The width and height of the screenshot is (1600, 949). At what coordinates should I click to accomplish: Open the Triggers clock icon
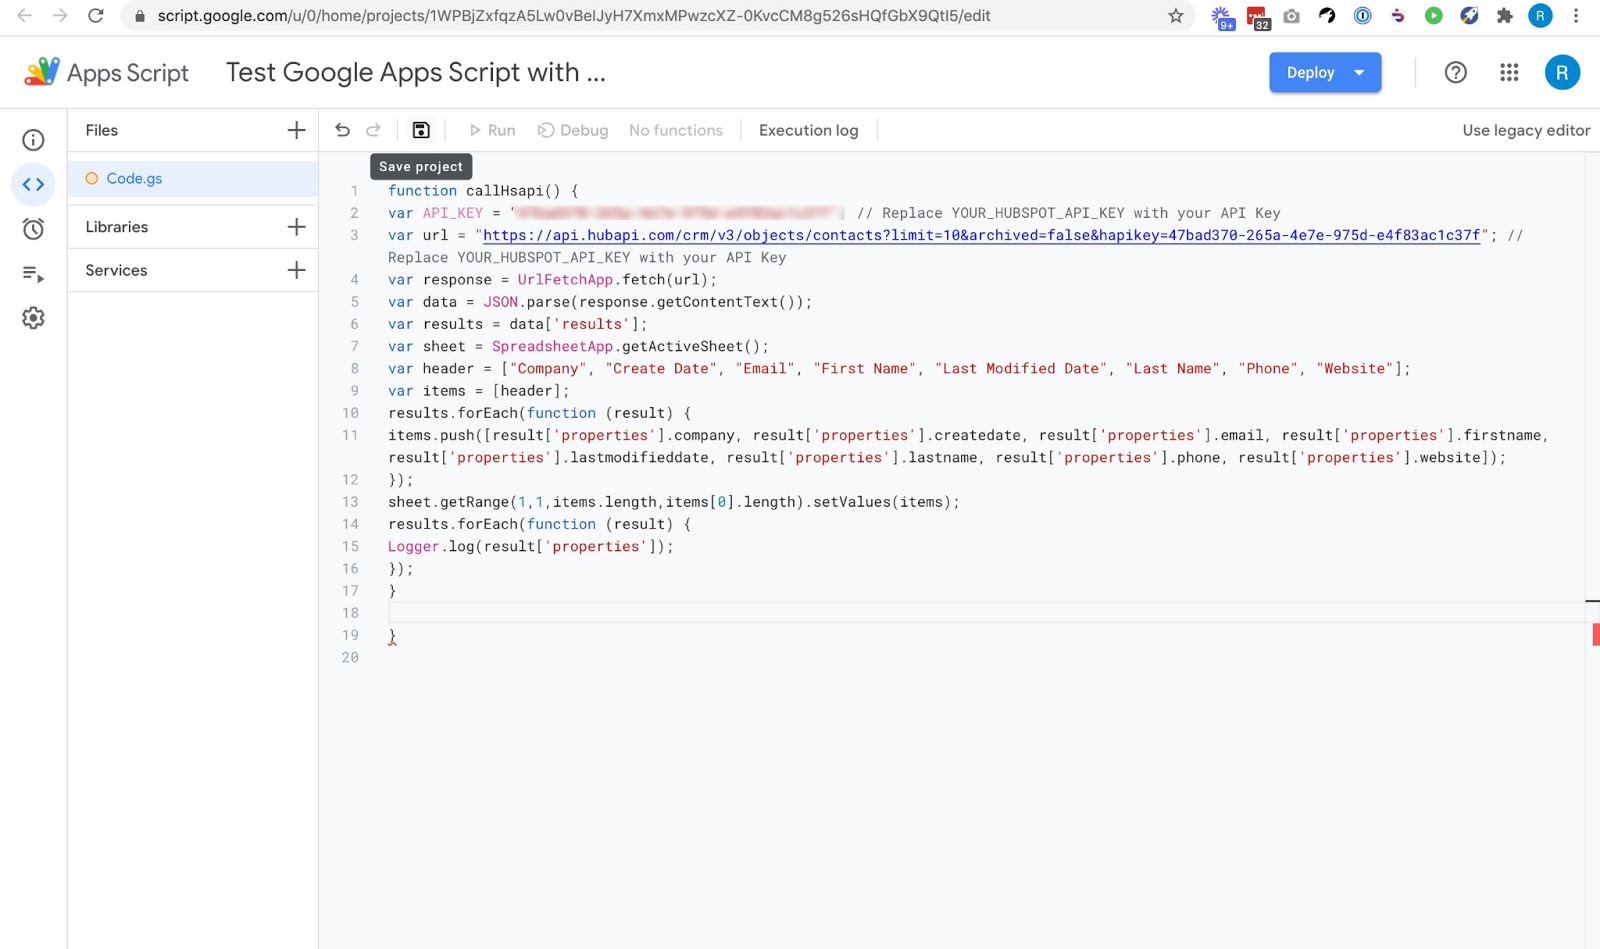(x=33, y=229)
